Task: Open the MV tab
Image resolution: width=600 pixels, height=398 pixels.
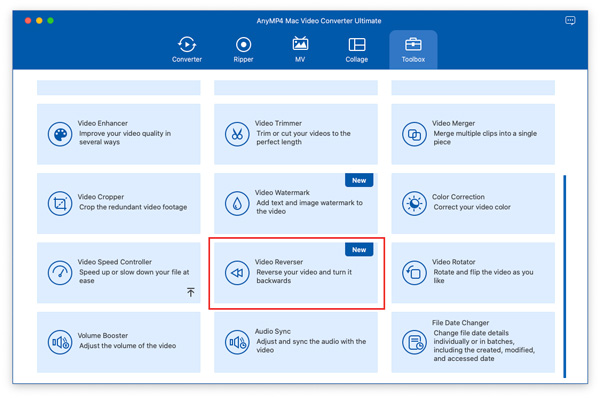Action: 300,50
